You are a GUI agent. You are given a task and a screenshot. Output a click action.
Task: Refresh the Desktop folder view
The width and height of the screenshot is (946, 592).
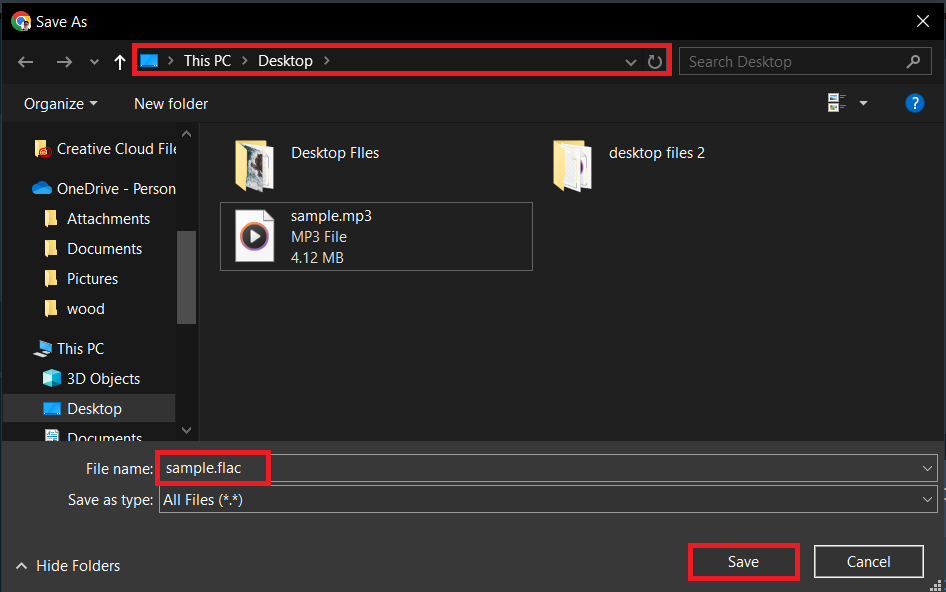pyautogui.click(x=656, y=61)
